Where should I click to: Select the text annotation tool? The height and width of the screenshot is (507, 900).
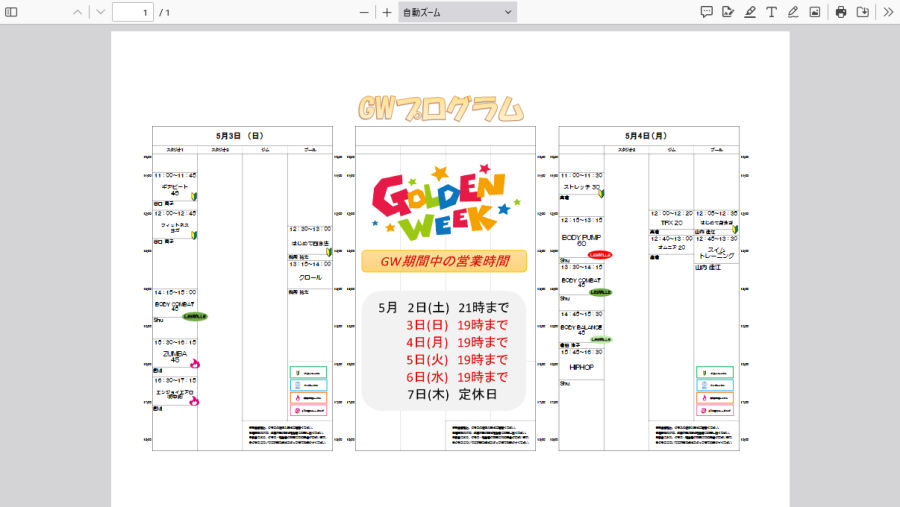771,12
